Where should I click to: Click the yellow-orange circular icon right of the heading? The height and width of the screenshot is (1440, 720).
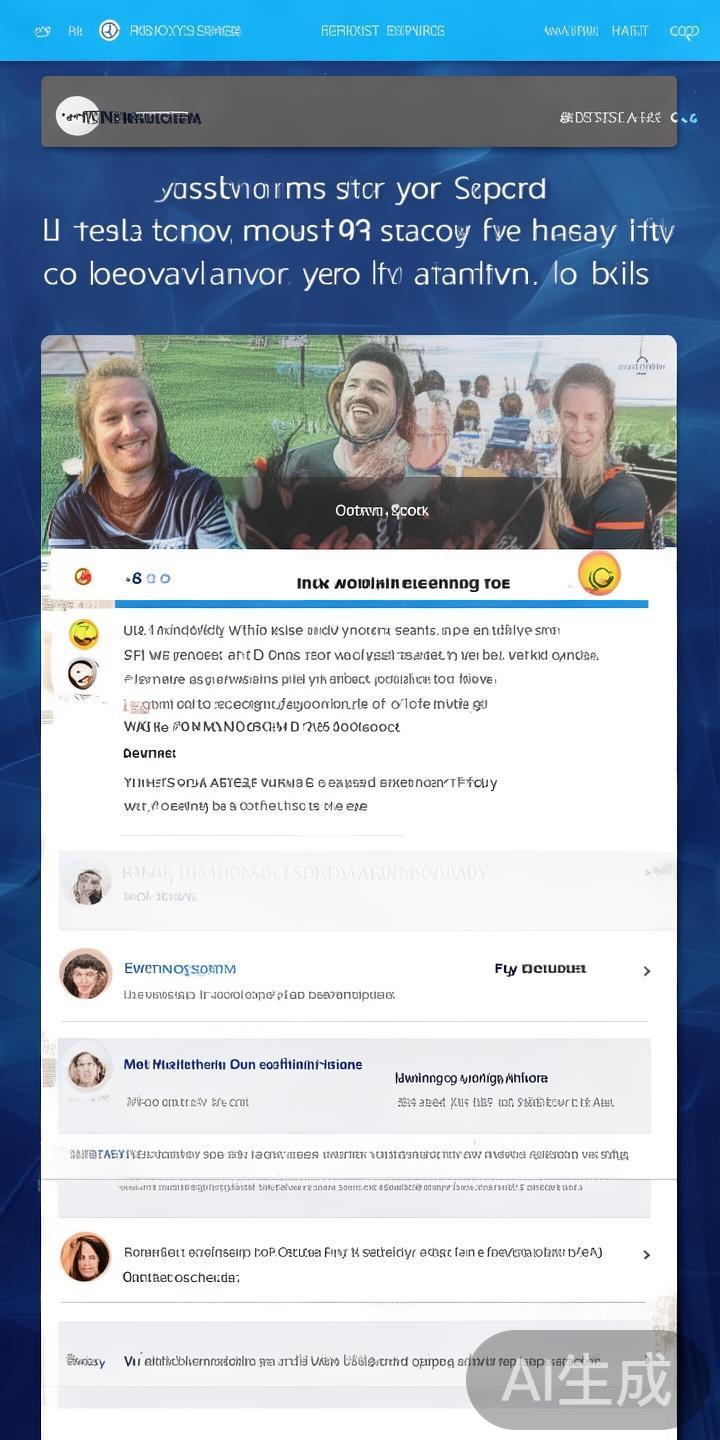coord(599,574)
